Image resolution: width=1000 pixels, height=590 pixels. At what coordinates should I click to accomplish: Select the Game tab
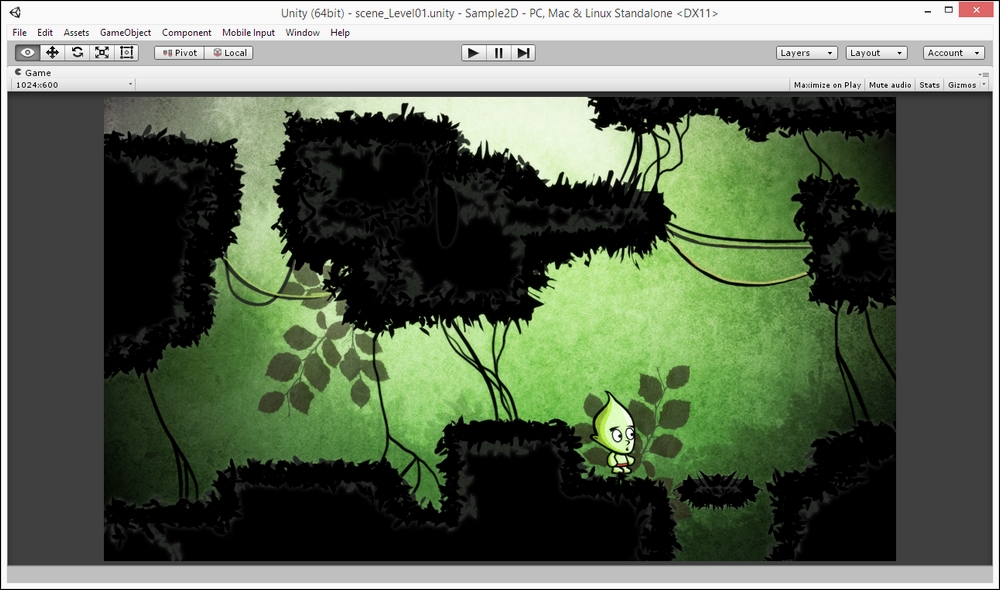(x=33, y=73)
